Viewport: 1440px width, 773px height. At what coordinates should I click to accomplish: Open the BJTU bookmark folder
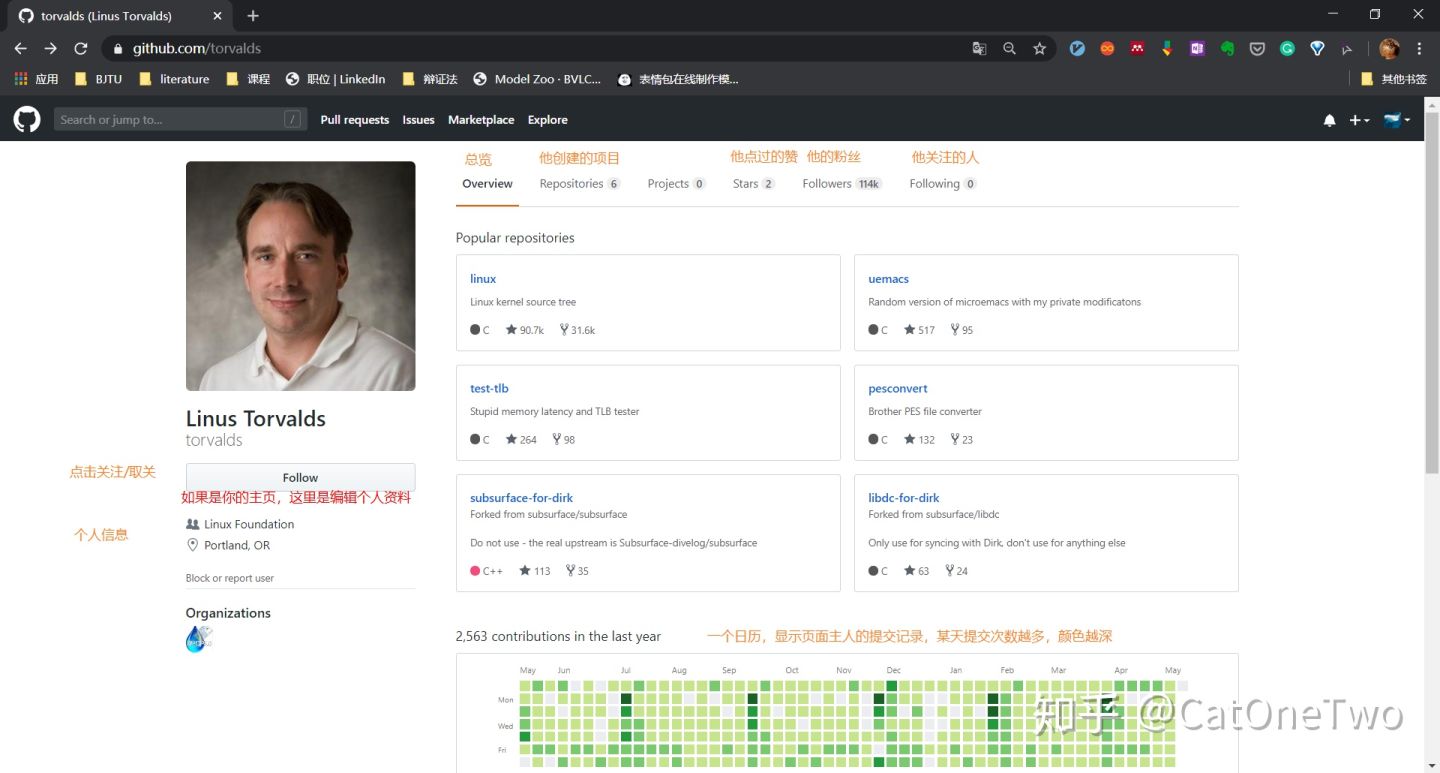click(98, 79)
